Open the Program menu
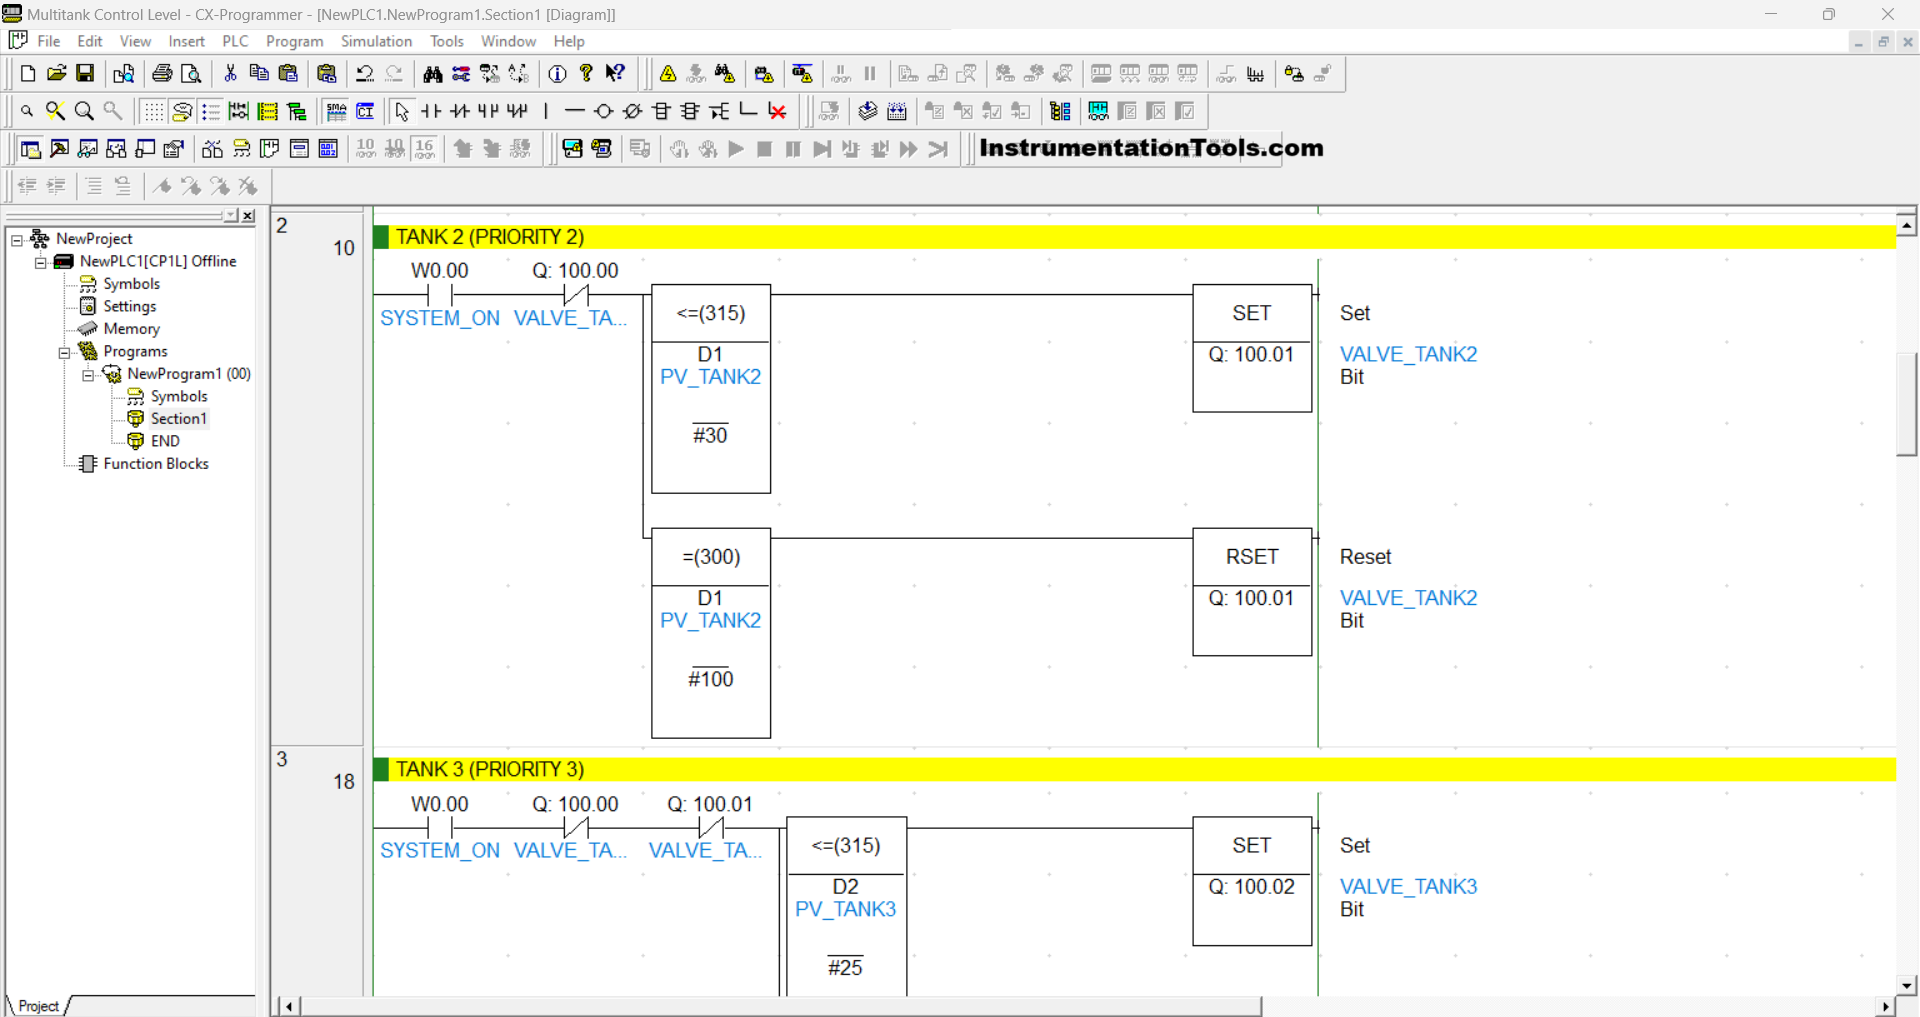Image resolution: width=1920 pixels, height=1017 pixels. coord(294,41)
